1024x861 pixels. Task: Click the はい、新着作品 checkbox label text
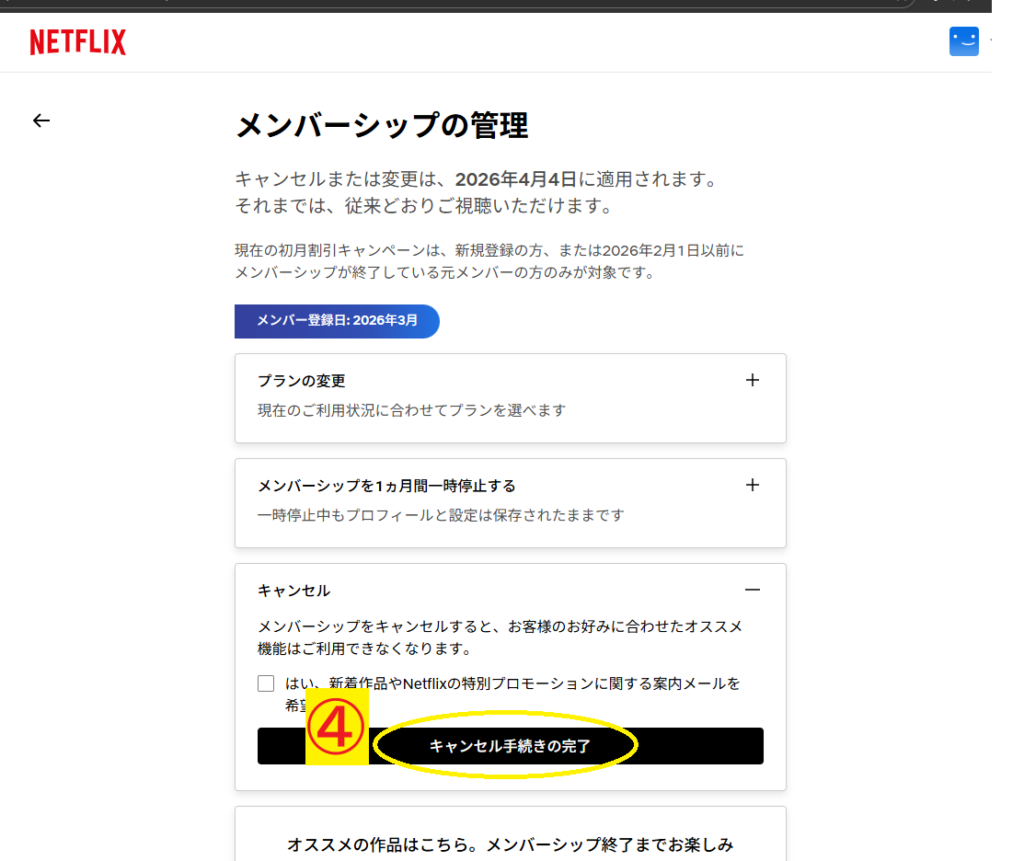[512, 684]
